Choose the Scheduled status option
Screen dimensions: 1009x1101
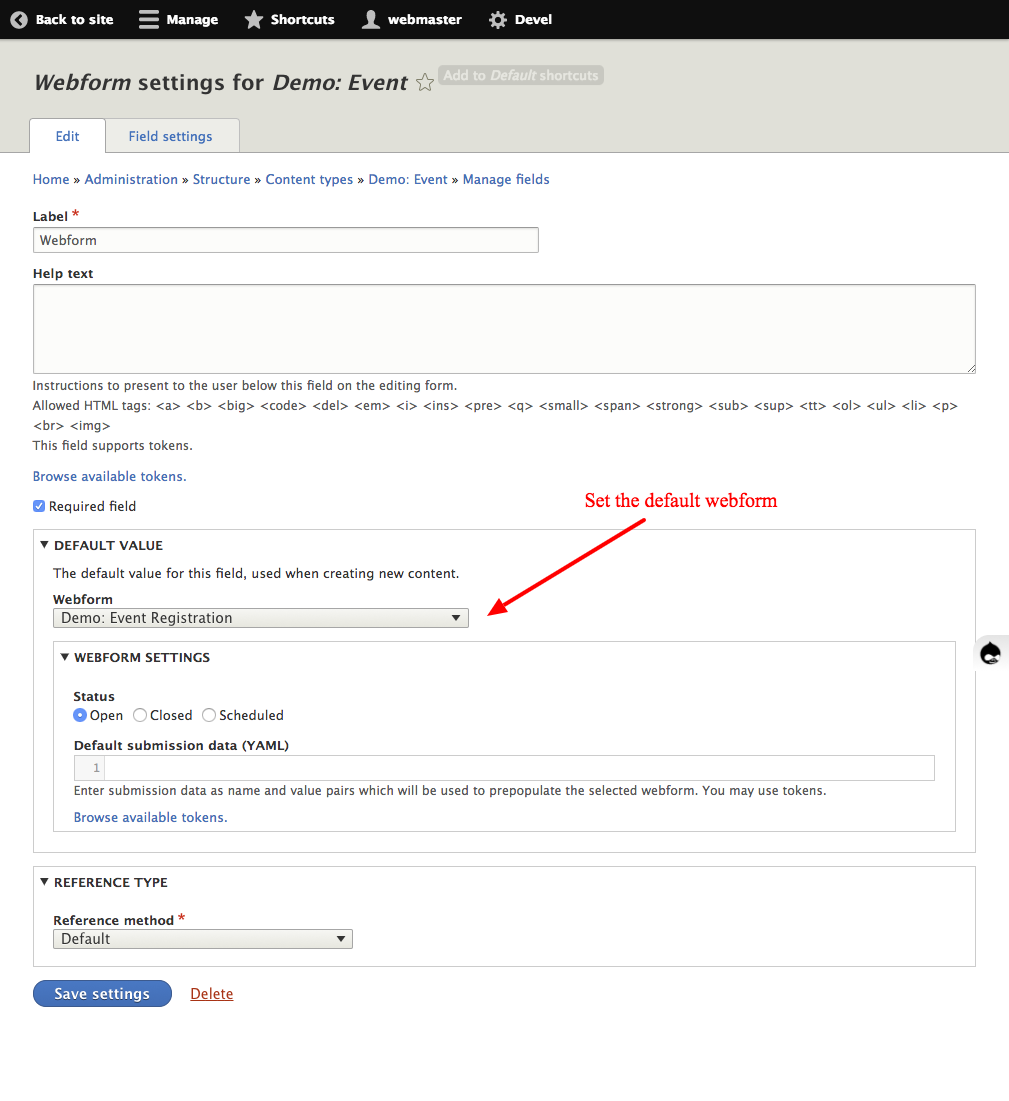click(209, 714)
